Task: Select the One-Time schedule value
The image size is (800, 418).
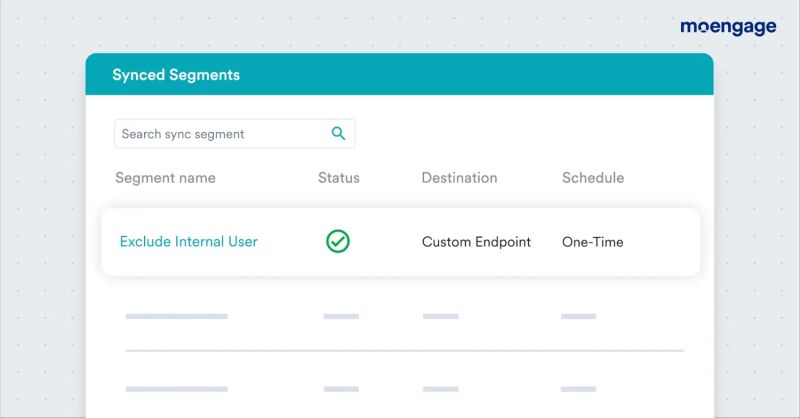Action: [x=593, y=242]
